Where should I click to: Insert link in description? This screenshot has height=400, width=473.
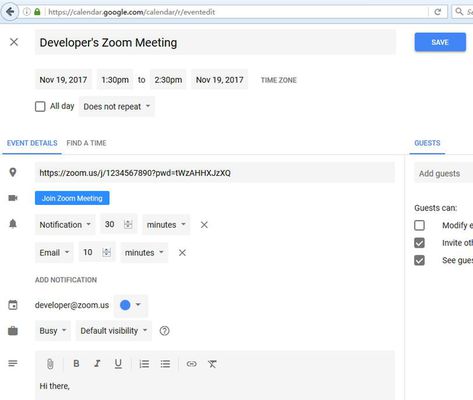[x=191, y=364]
